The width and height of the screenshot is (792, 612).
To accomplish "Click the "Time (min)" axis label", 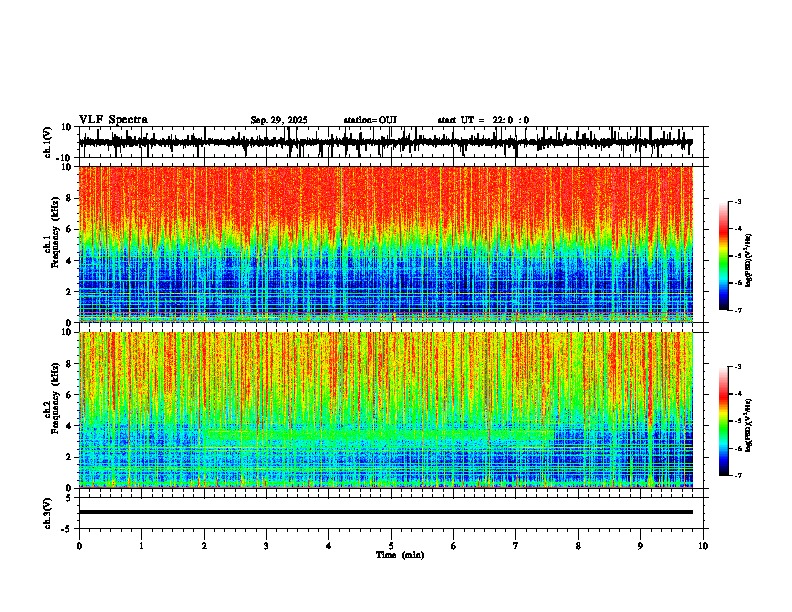I will point(400,555).
